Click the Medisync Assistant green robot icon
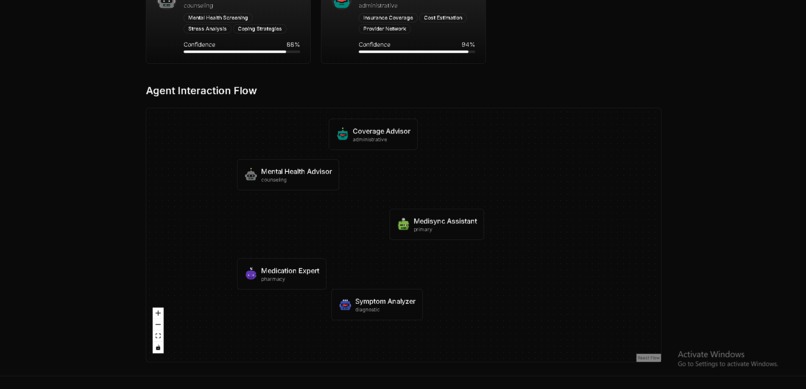The width and height of the screenshot is (806, 389). tap(404, 224)
